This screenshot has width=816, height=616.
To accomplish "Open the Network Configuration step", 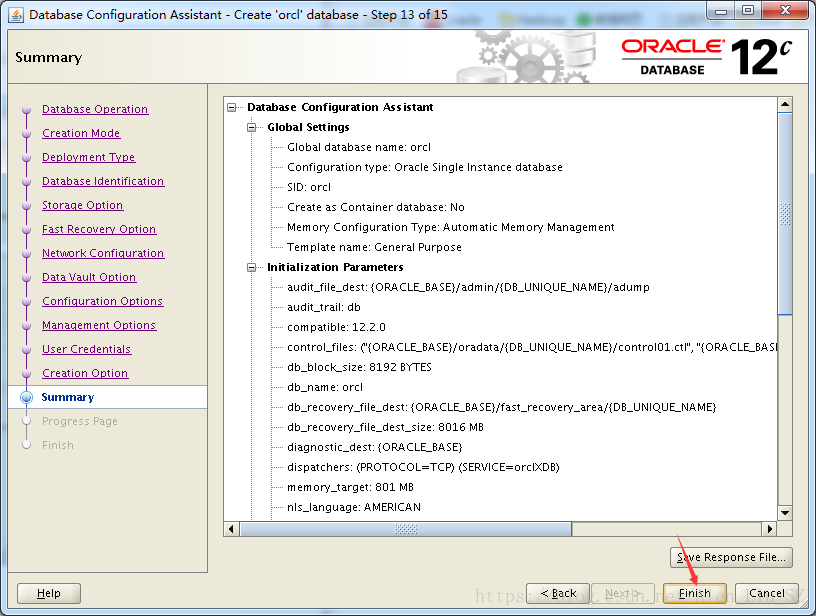I will click(x=103, y=253).
